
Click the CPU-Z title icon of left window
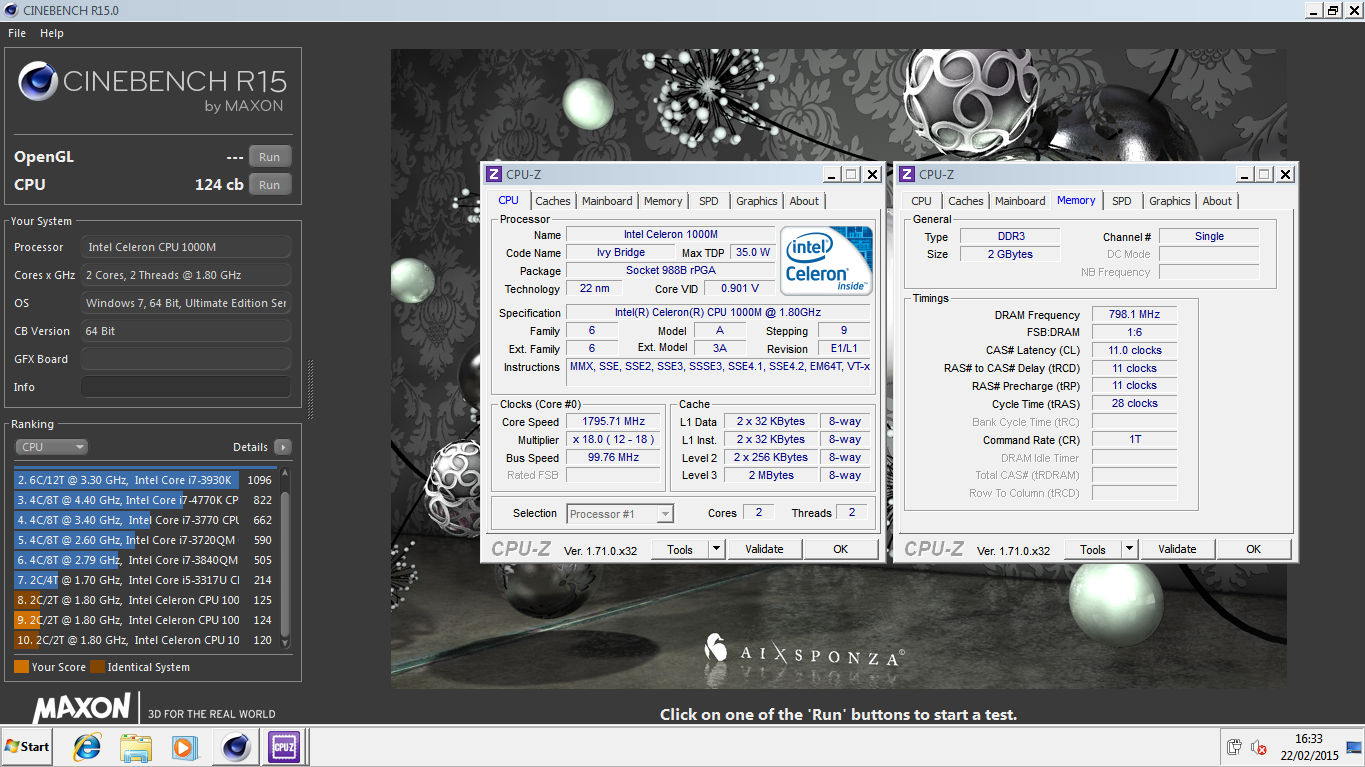[x=494, y=174]
